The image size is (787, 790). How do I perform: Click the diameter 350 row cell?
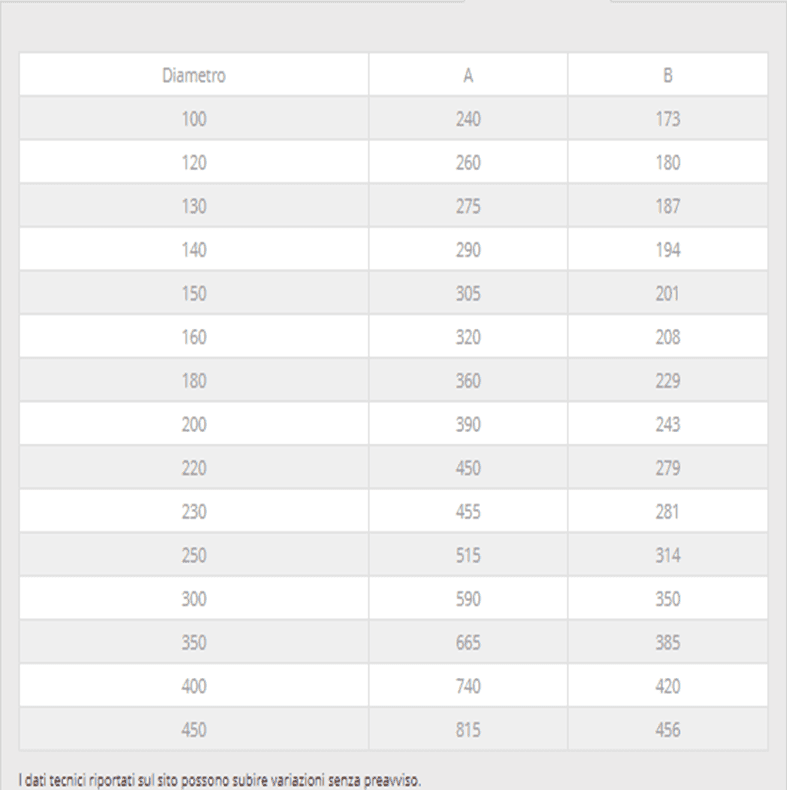pos(194,642)
